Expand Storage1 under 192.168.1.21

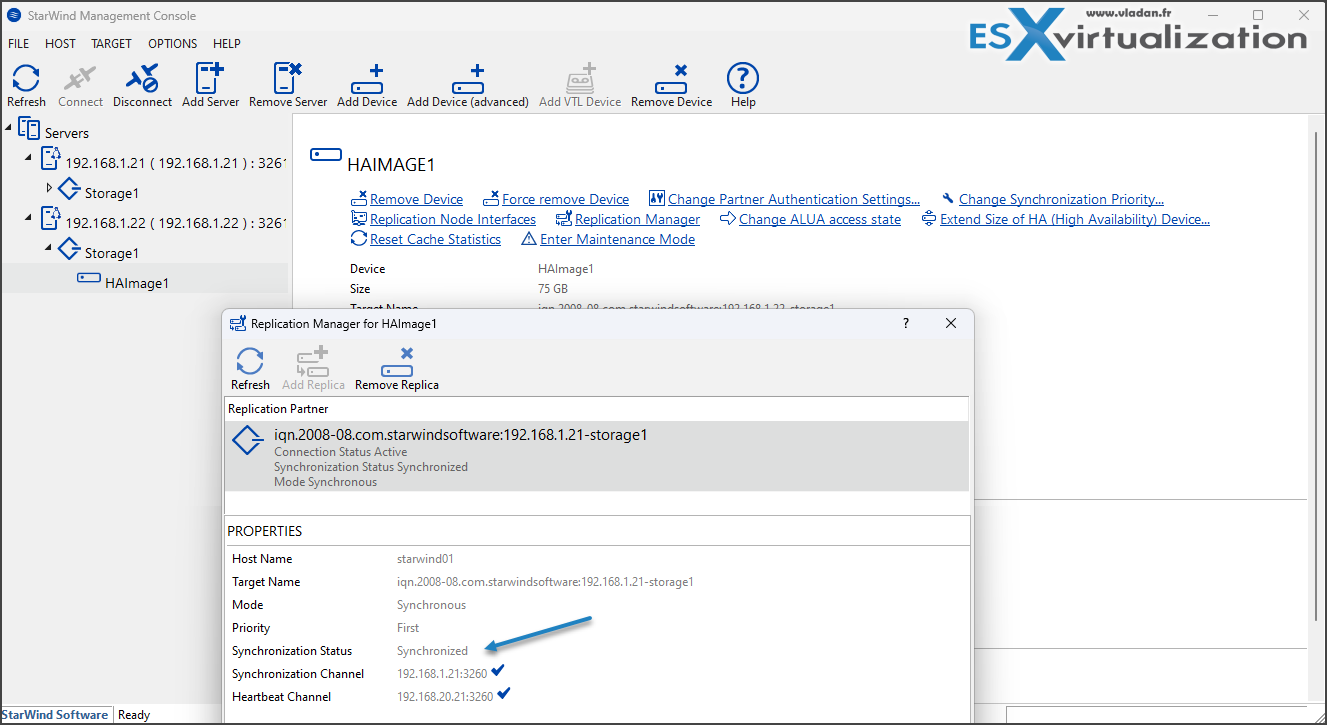49,187
